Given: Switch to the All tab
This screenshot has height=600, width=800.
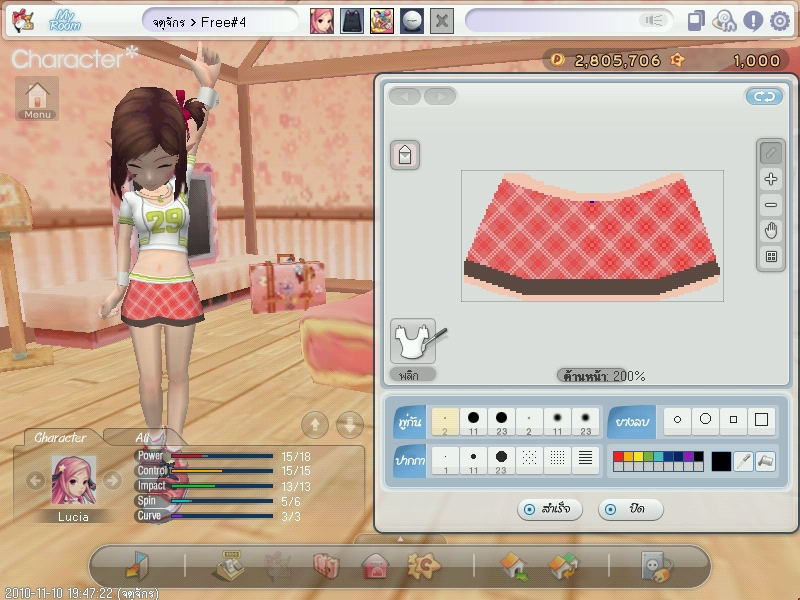Looking at the screenshot, I should tap(142, 438).
